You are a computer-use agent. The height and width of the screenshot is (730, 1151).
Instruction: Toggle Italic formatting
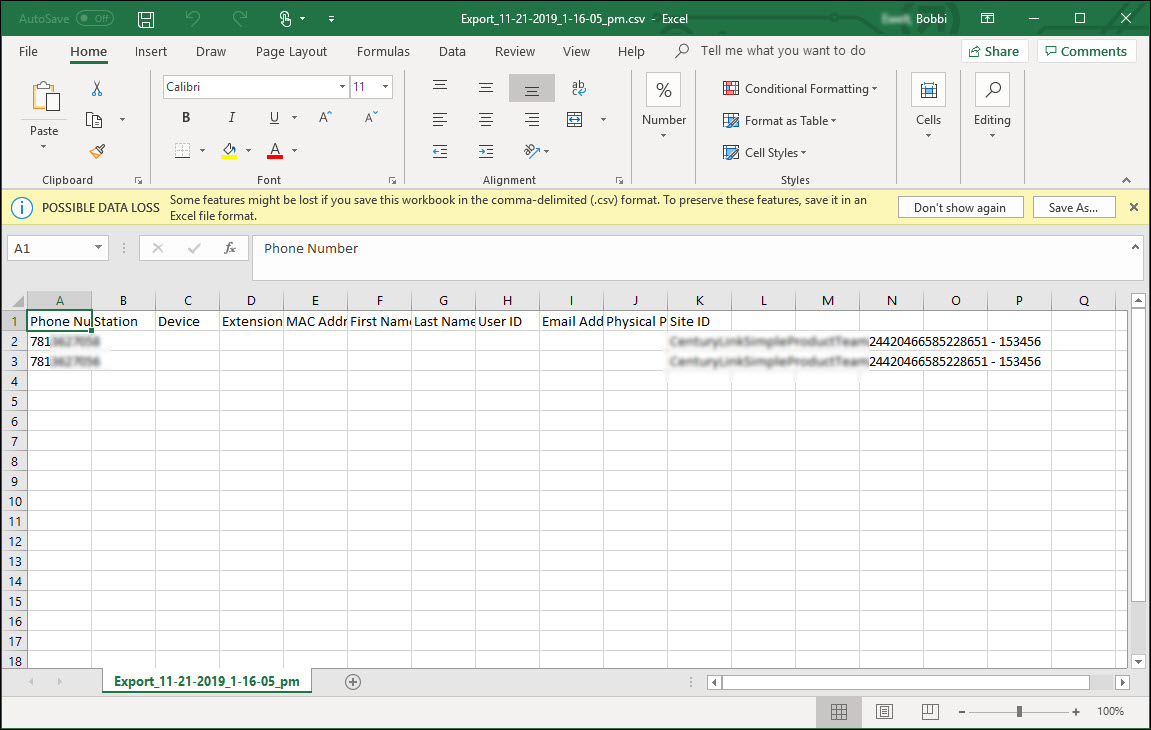(232, 118)
